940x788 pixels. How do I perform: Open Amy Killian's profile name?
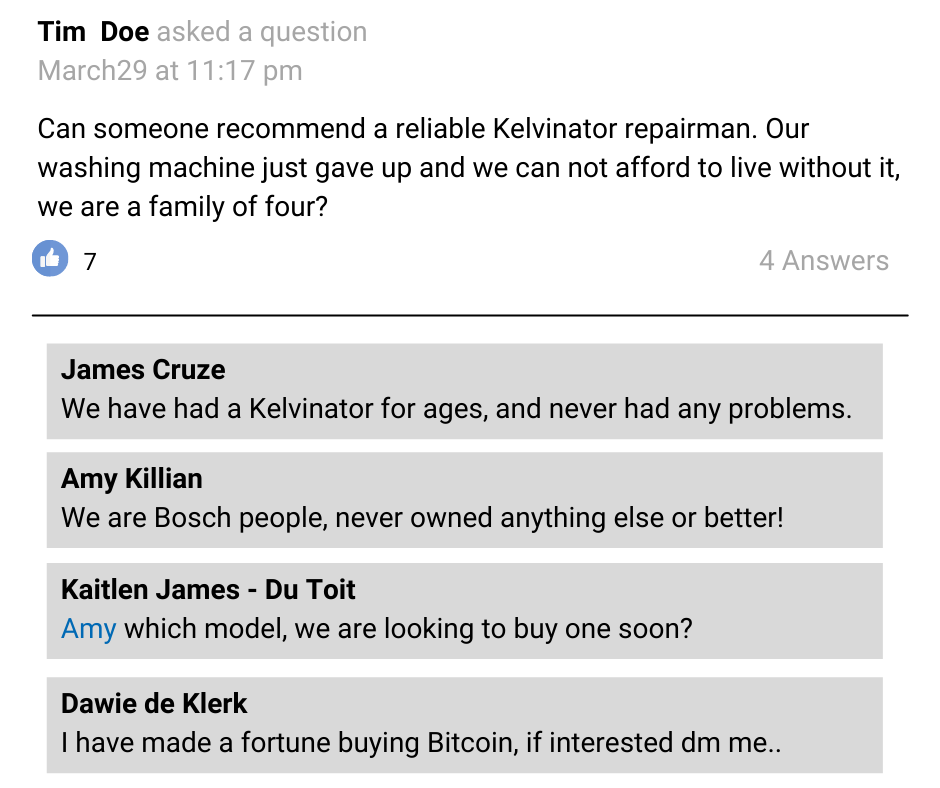132,479
